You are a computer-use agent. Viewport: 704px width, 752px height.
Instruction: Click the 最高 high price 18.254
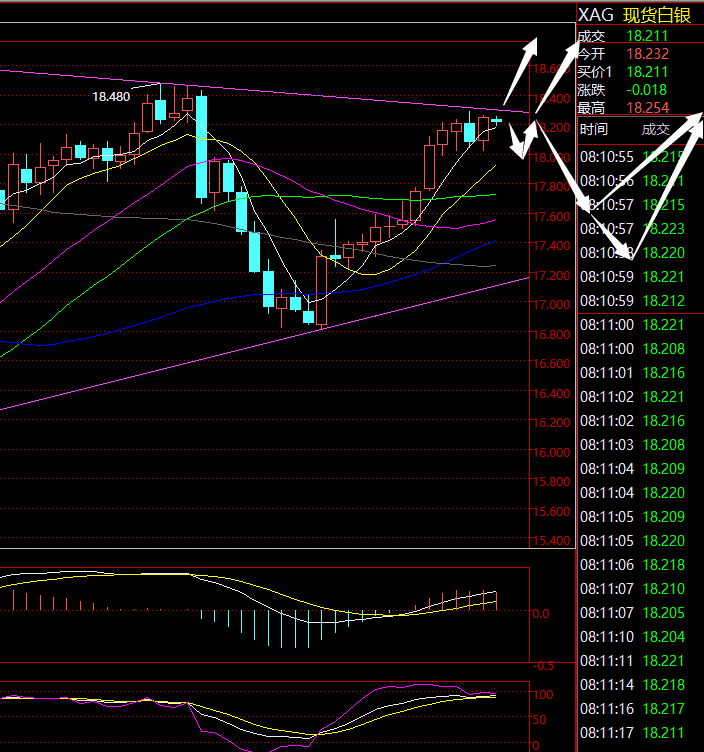click(x=647, y=108)
